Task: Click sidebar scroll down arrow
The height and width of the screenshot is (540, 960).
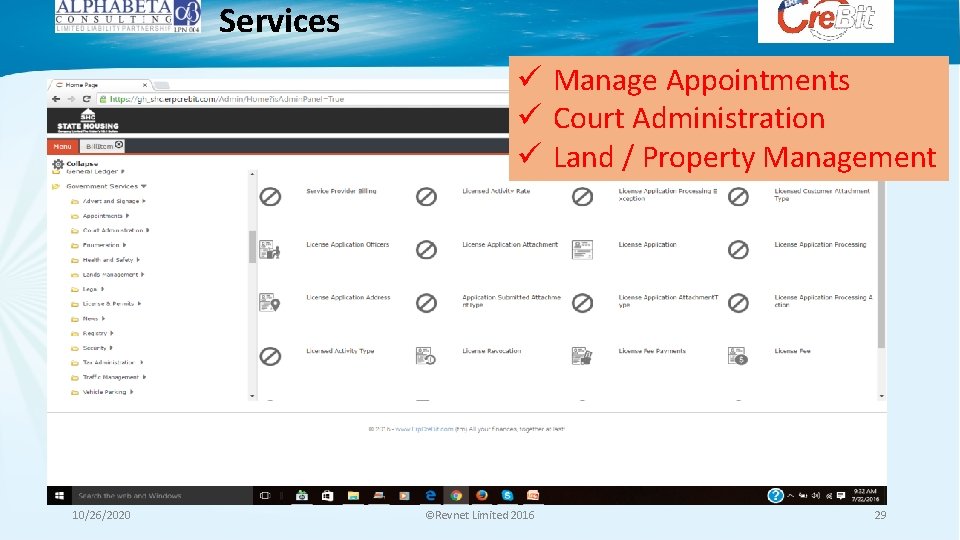Action: coord(252,396)
